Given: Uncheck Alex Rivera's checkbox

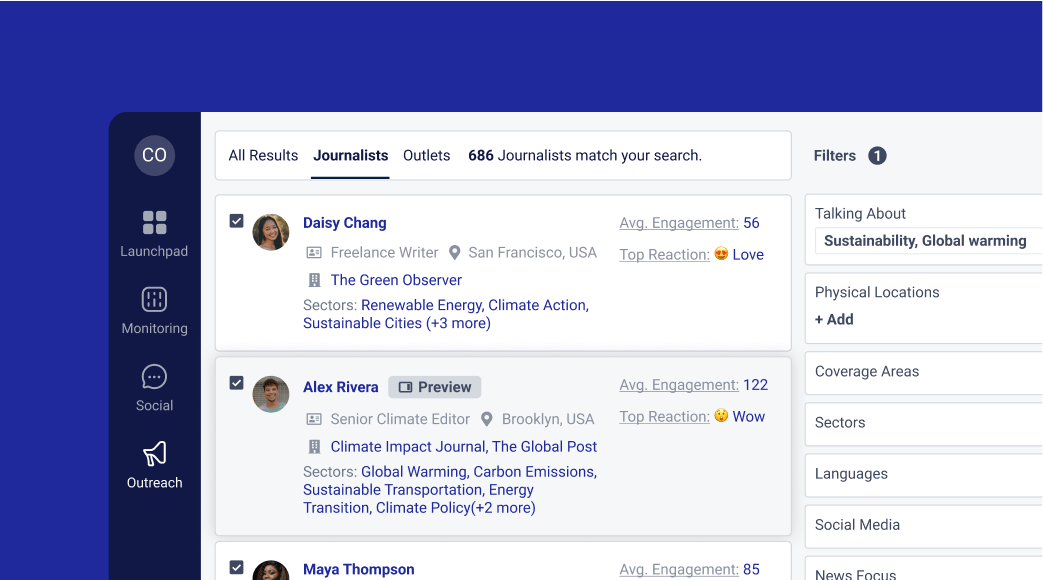Looking at the screenshot, I should pos(237,383).
